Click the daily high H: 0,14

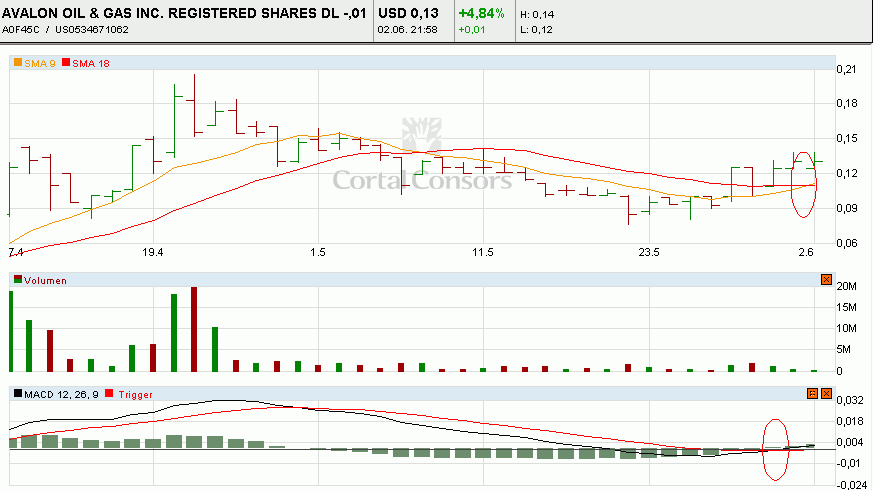[x=537, y=16]
